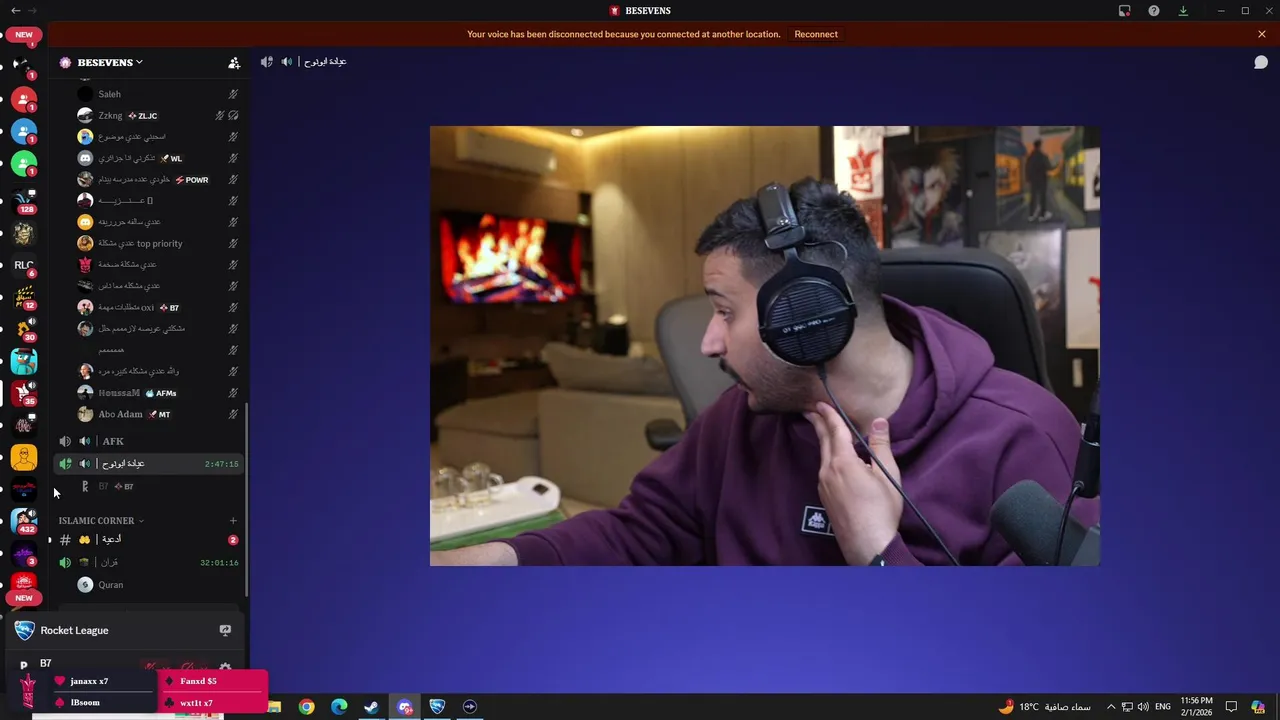Click the ENG language indicator in taskbar
Viewport: 1280px width, 720px height.
coord(1163,707)
